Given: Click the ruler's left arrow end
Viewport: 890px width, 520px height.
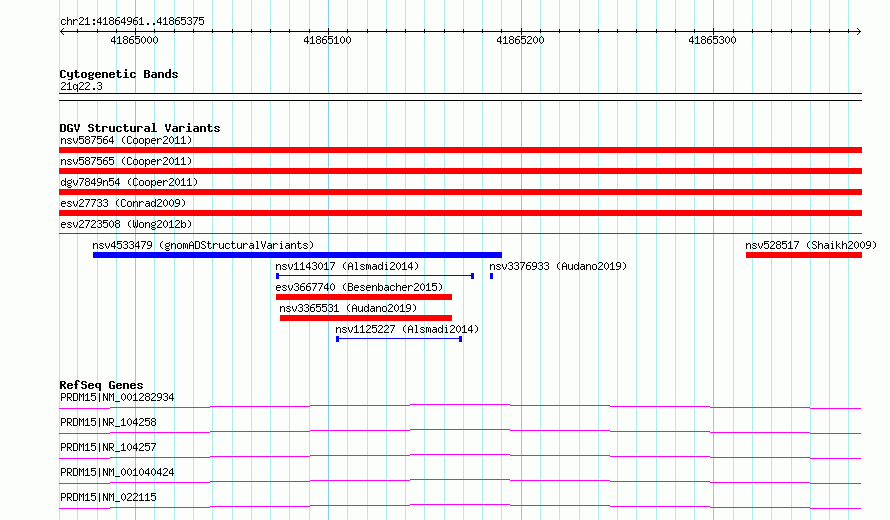Looking at the screenshot, I should 62,32.
